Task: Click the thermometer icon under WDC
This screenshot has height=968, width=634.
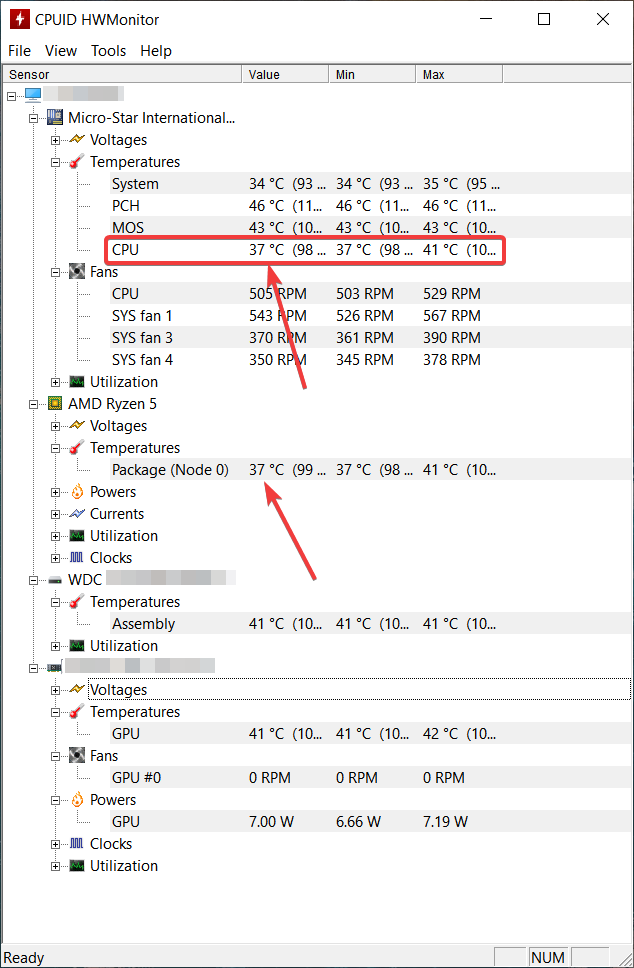Action: click(77, 601)
